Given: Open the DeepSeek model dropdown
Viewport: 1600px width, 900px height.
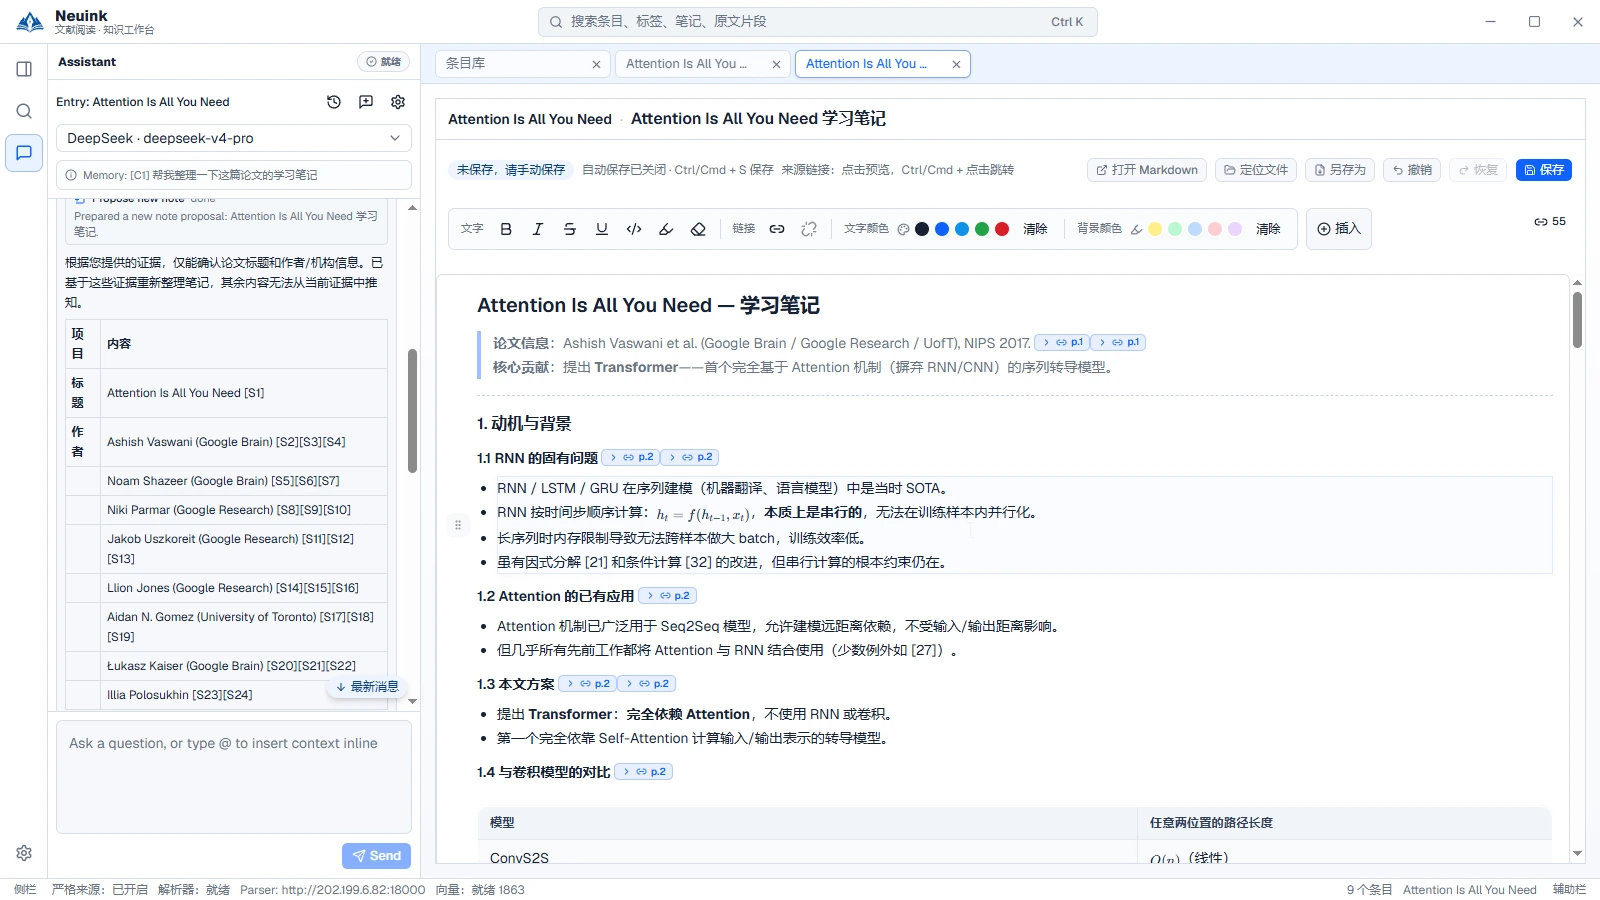Looking at the screenshot, I should click(234, 138).
